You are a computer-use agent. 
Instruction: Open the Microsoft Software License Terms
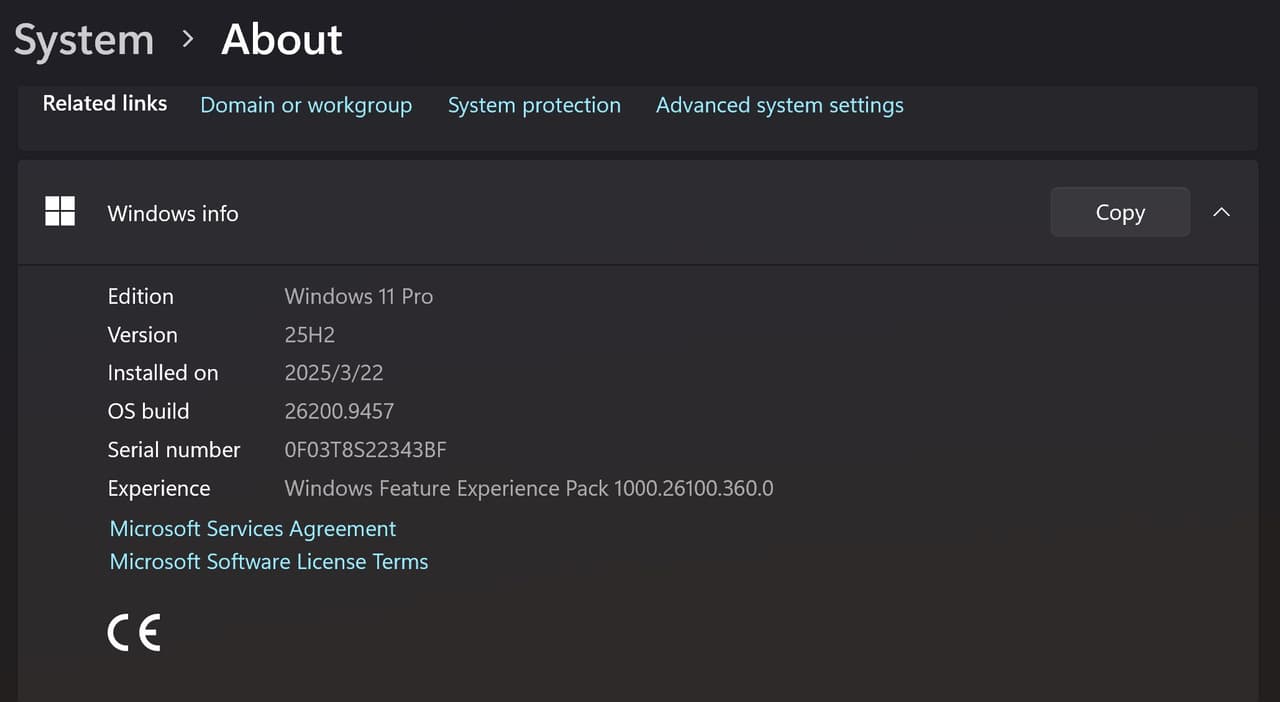(x=269, y=562)
